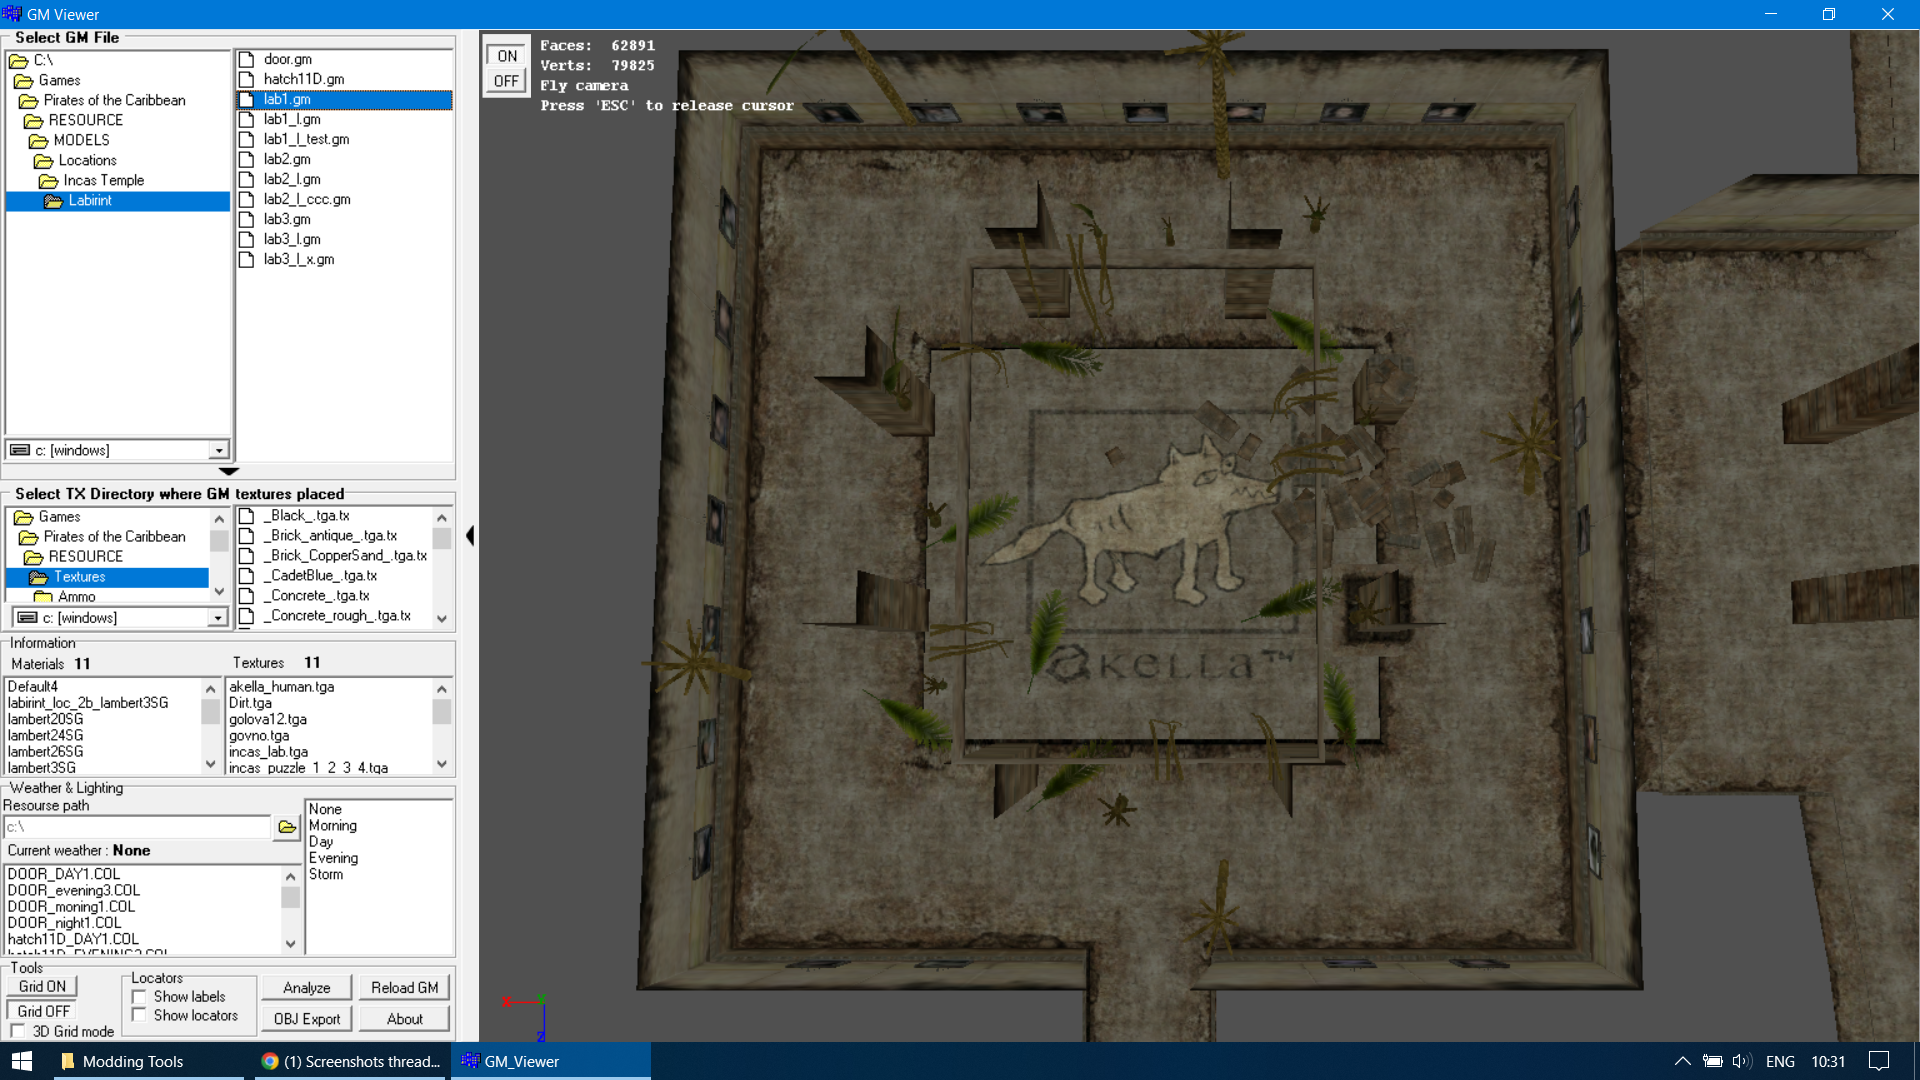Click file icon of _Black_.tga.tx
Screen dimensions: 1920x1080
(246, 516)
